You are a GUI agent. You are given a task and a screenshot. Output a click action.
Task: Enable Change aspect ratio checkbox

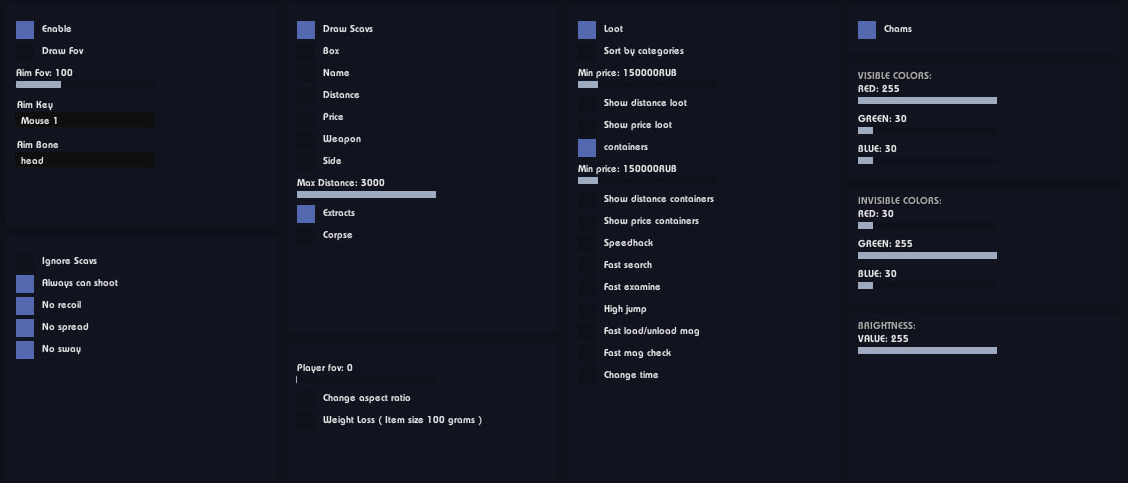pyautogui.click(x=306, y=399)
